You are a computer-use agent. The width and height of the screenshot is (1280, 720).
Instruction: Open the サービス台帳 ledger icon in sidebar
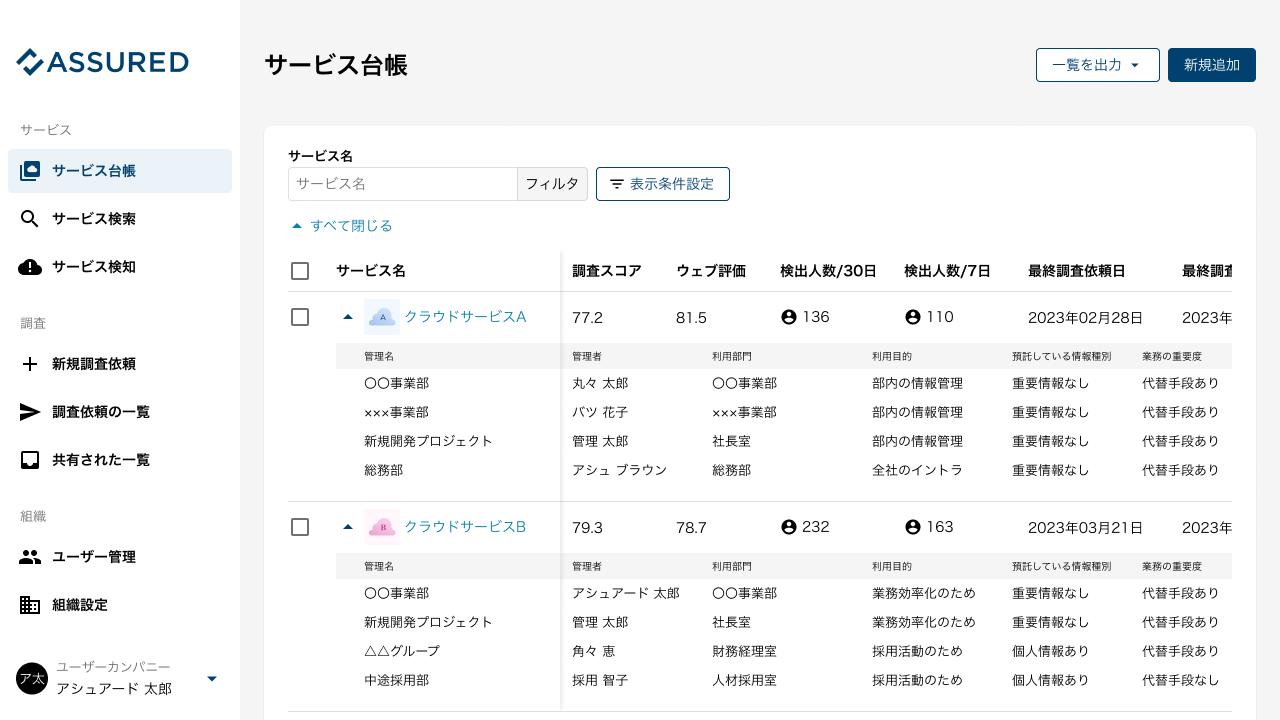30,170
